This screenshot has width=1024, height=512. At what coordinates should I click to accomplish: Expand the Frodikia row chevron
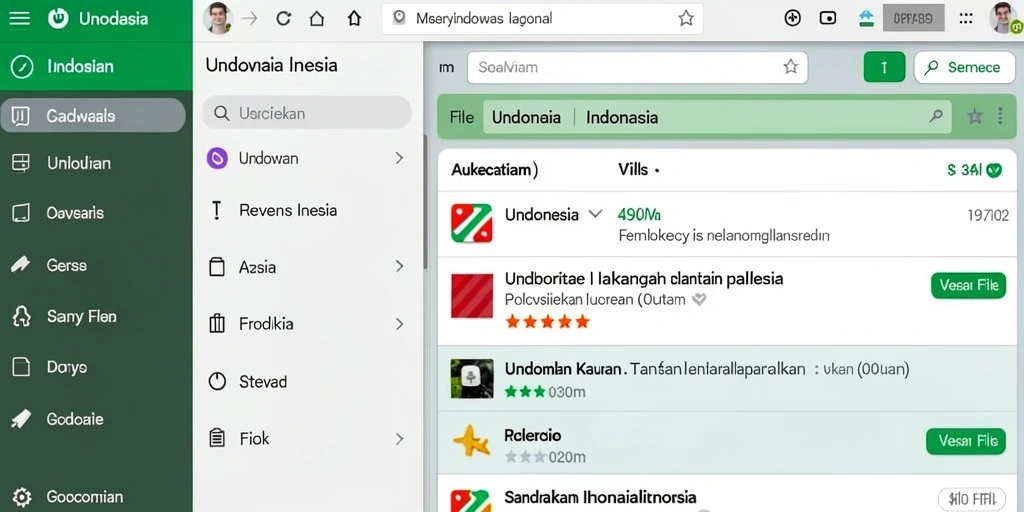click(399, 324)
